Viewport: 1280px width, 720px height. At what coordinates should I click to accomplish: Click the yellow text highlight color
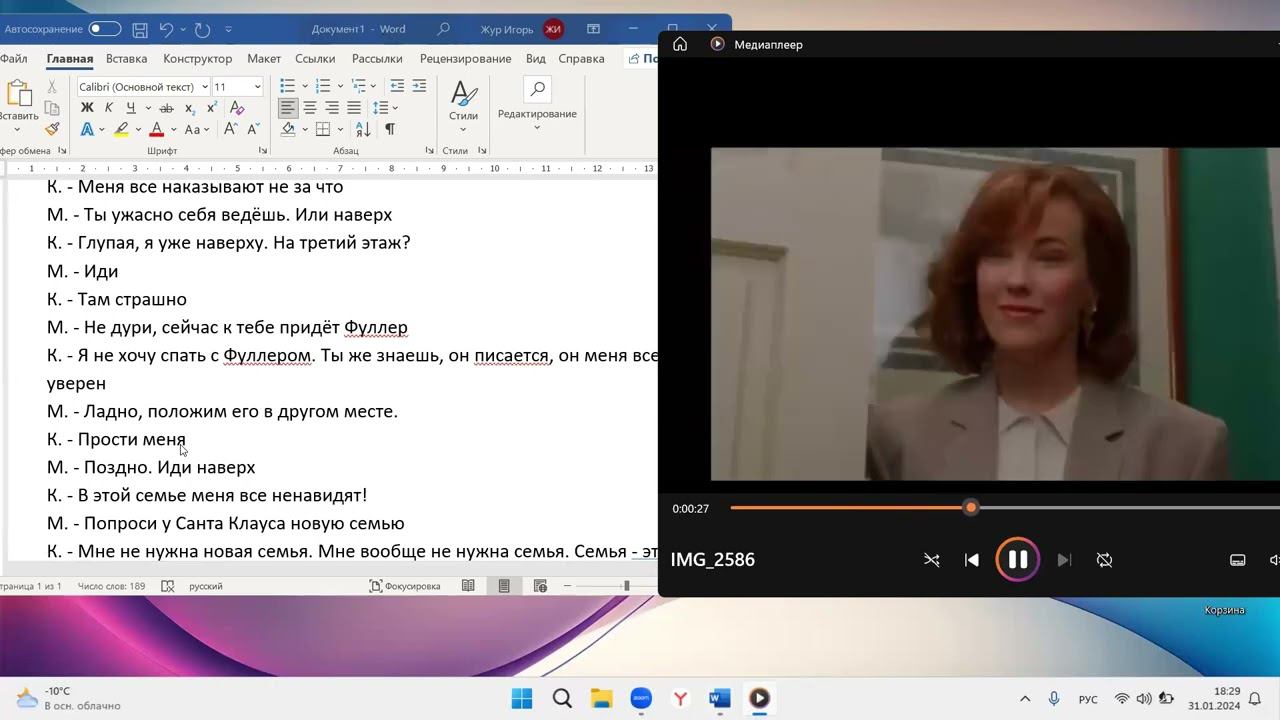[121, 129]
